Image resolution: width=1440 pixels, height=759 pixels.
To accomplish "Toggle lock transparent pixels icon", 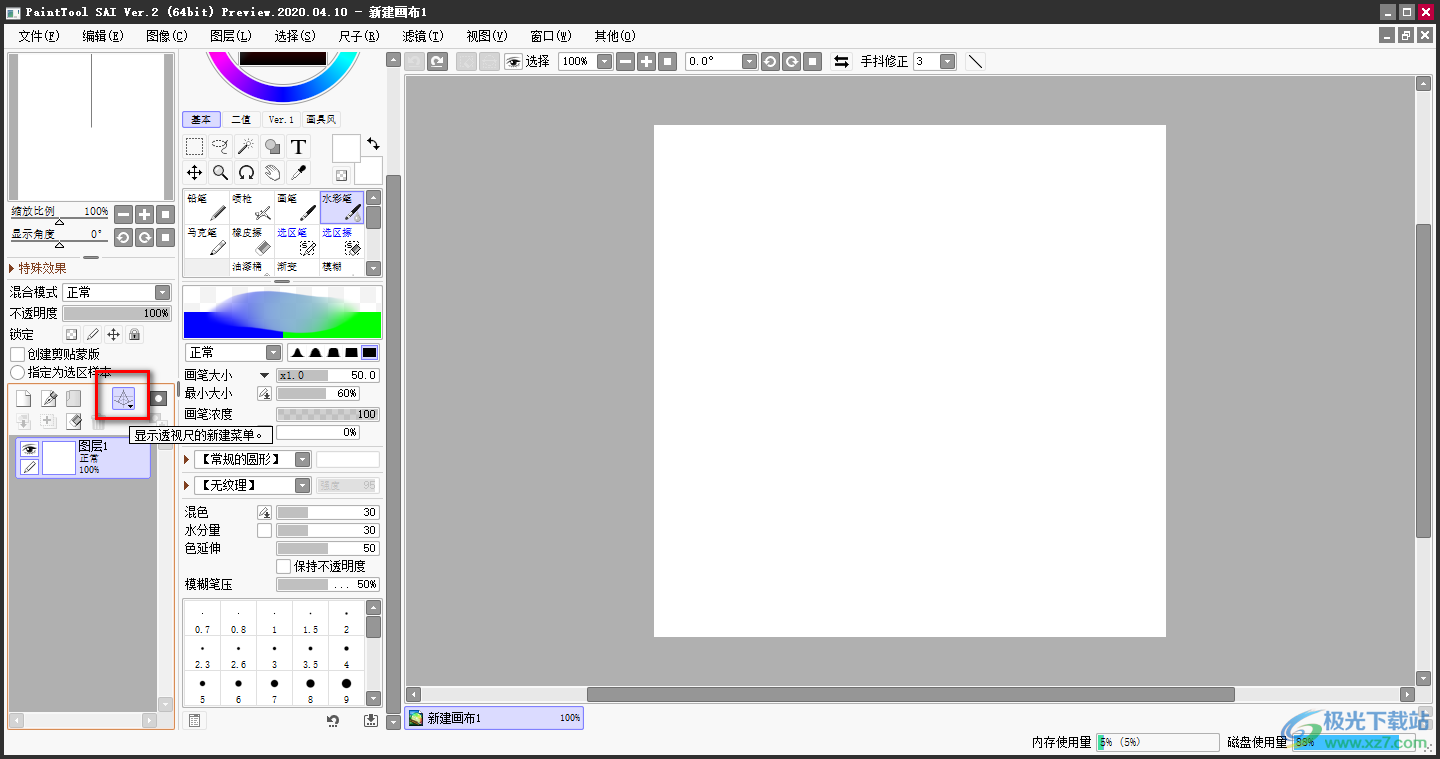I will pyautogui.click(x=71, y=335).
